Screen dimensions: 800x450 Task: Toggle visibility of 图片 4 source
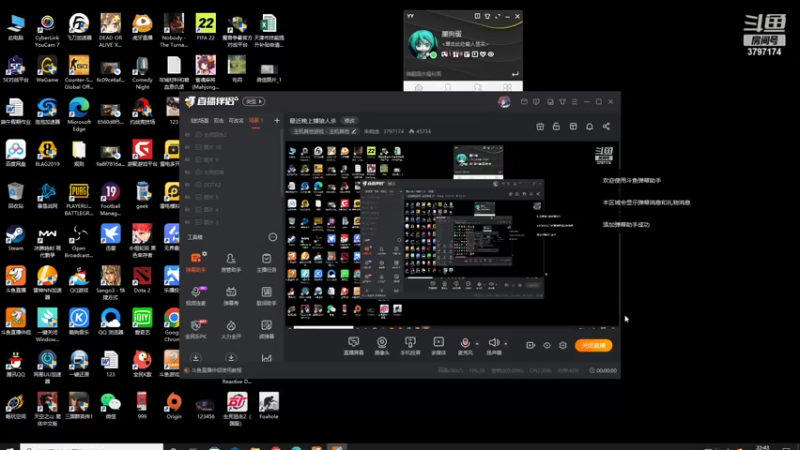click(x=187, y=210)
